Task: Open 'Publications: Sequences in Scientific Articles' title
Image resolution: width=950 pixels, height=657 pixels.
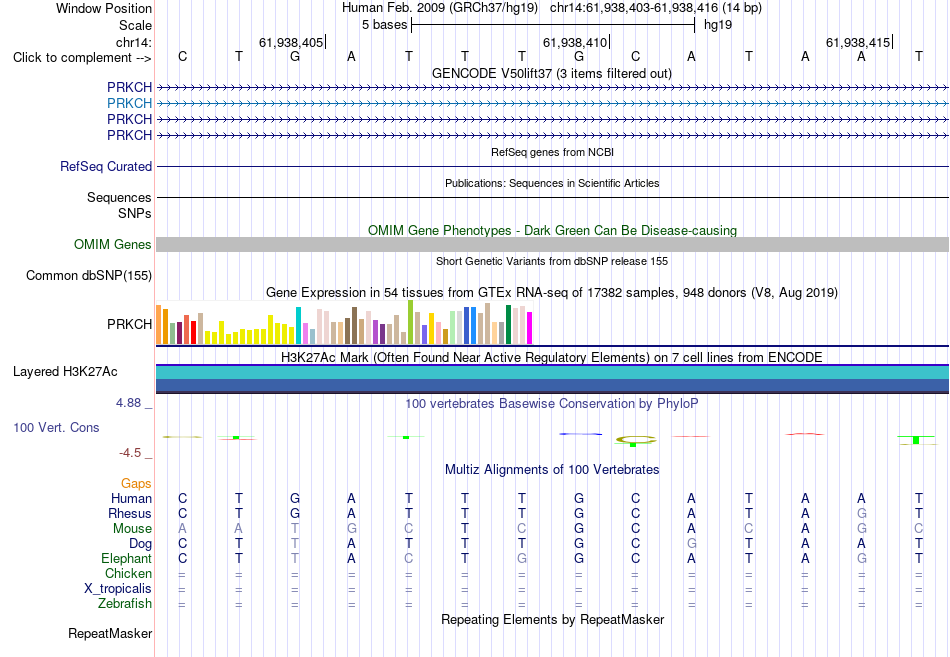Action: (552, 183)
